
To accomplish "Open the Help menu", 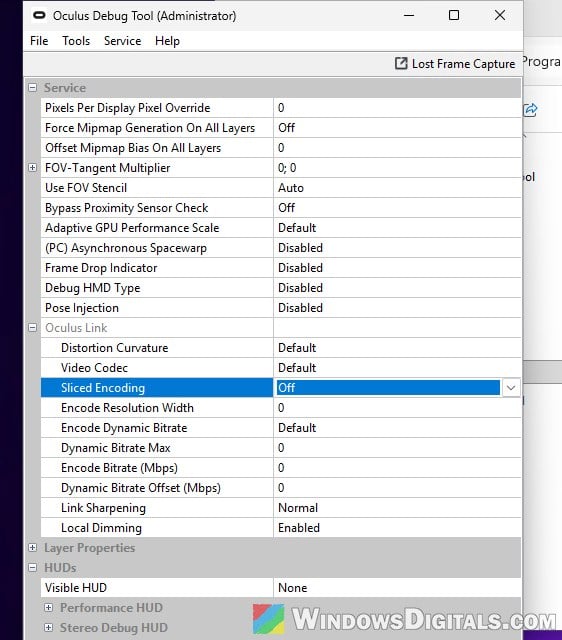I will pyautogui.click(x=167, y=41).
